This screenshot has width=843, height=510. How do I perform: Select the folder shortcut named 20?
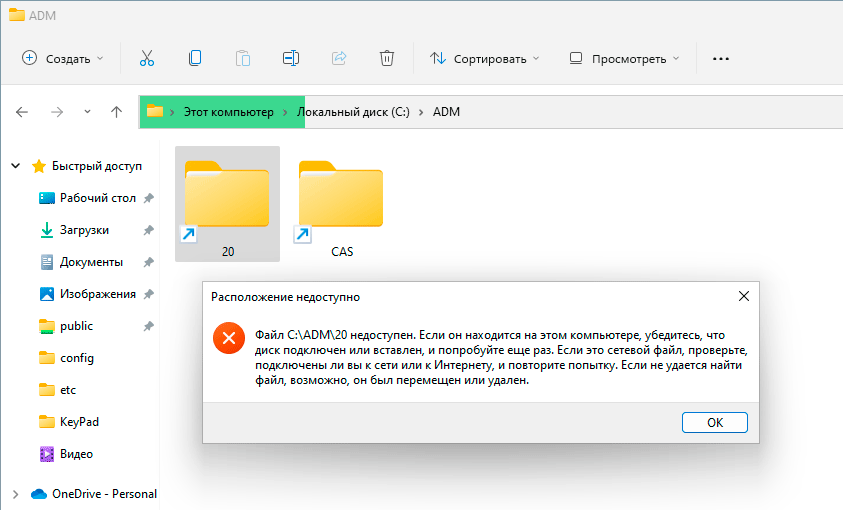click(x=227, y=204)
